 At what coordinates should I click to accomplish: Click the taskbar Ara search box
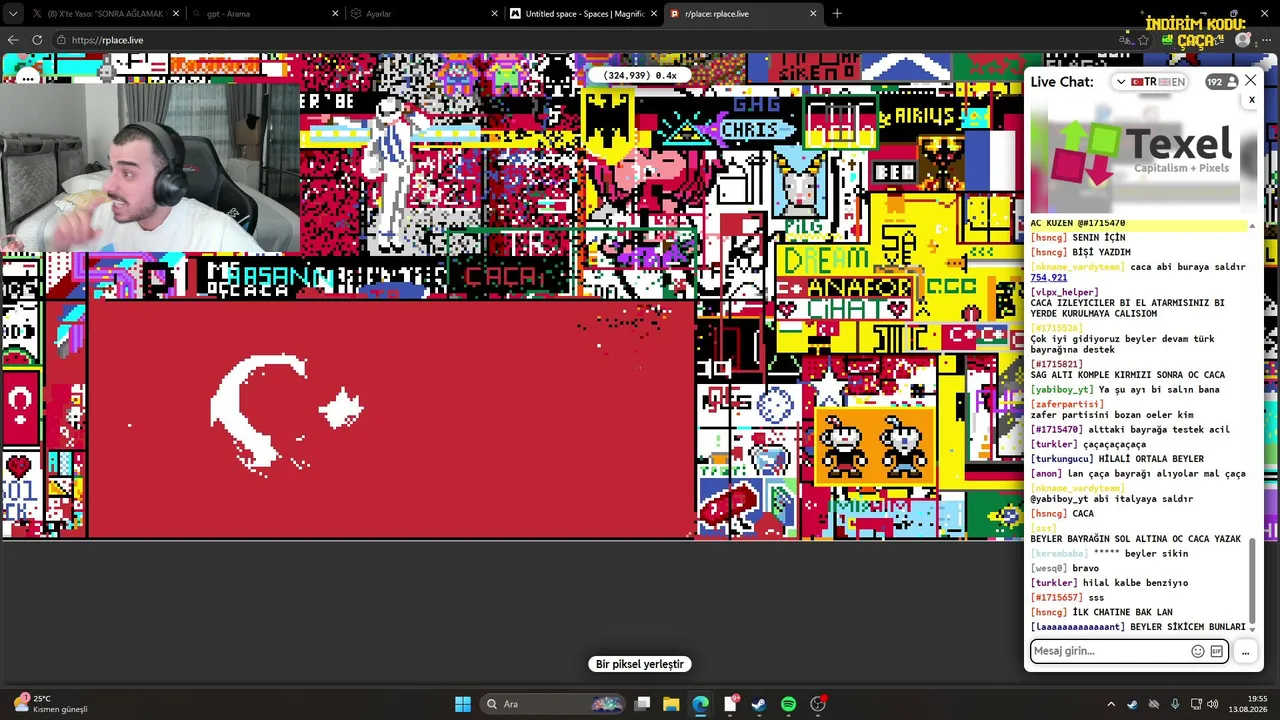[x=552, y=704]
